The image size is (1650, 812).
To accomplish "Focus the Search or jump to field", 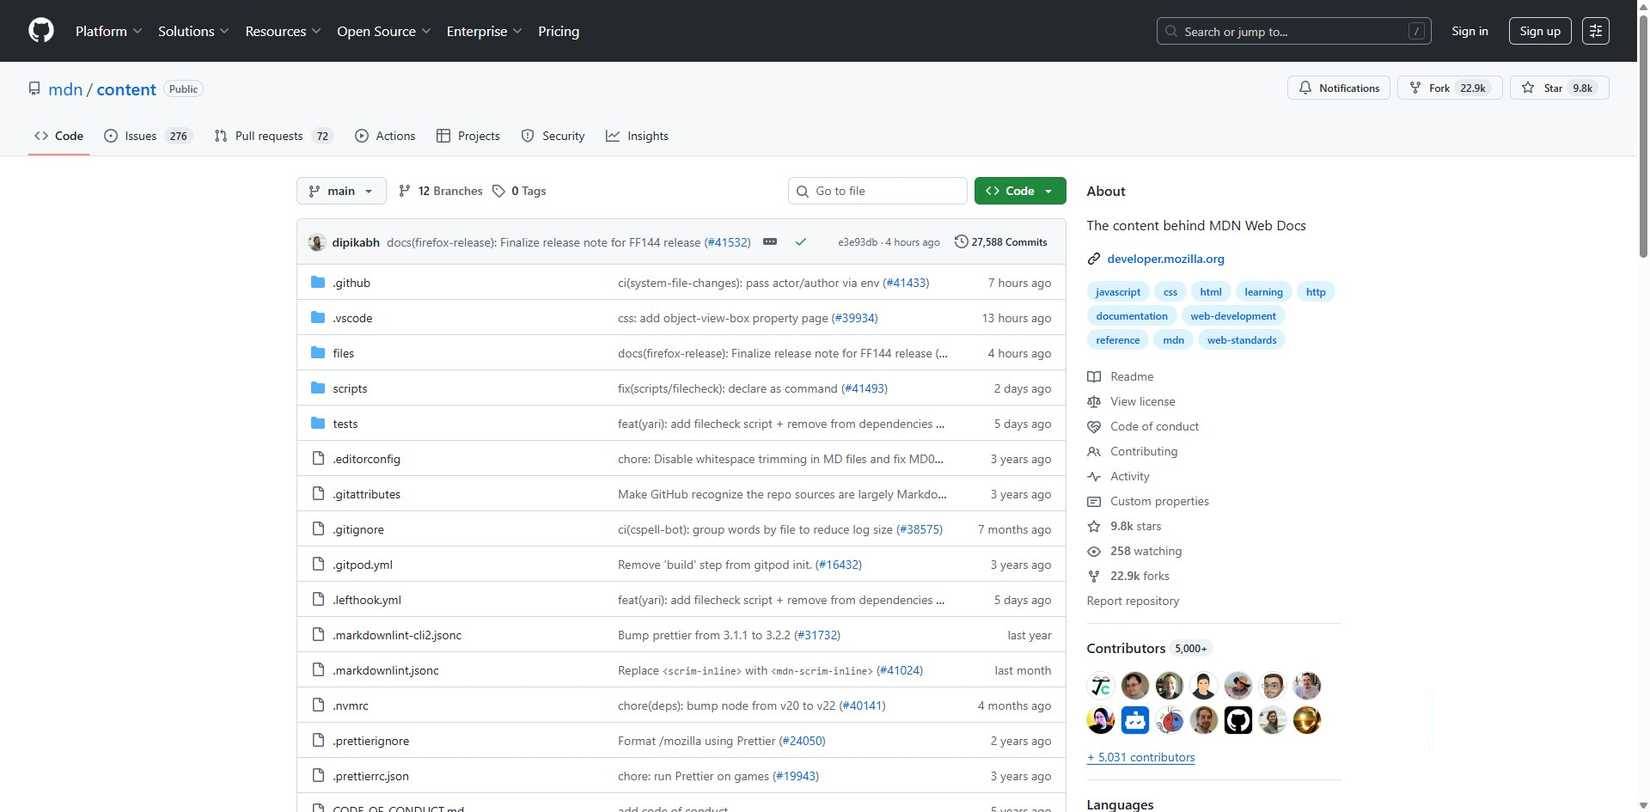I will click(x=1293, y=31).
